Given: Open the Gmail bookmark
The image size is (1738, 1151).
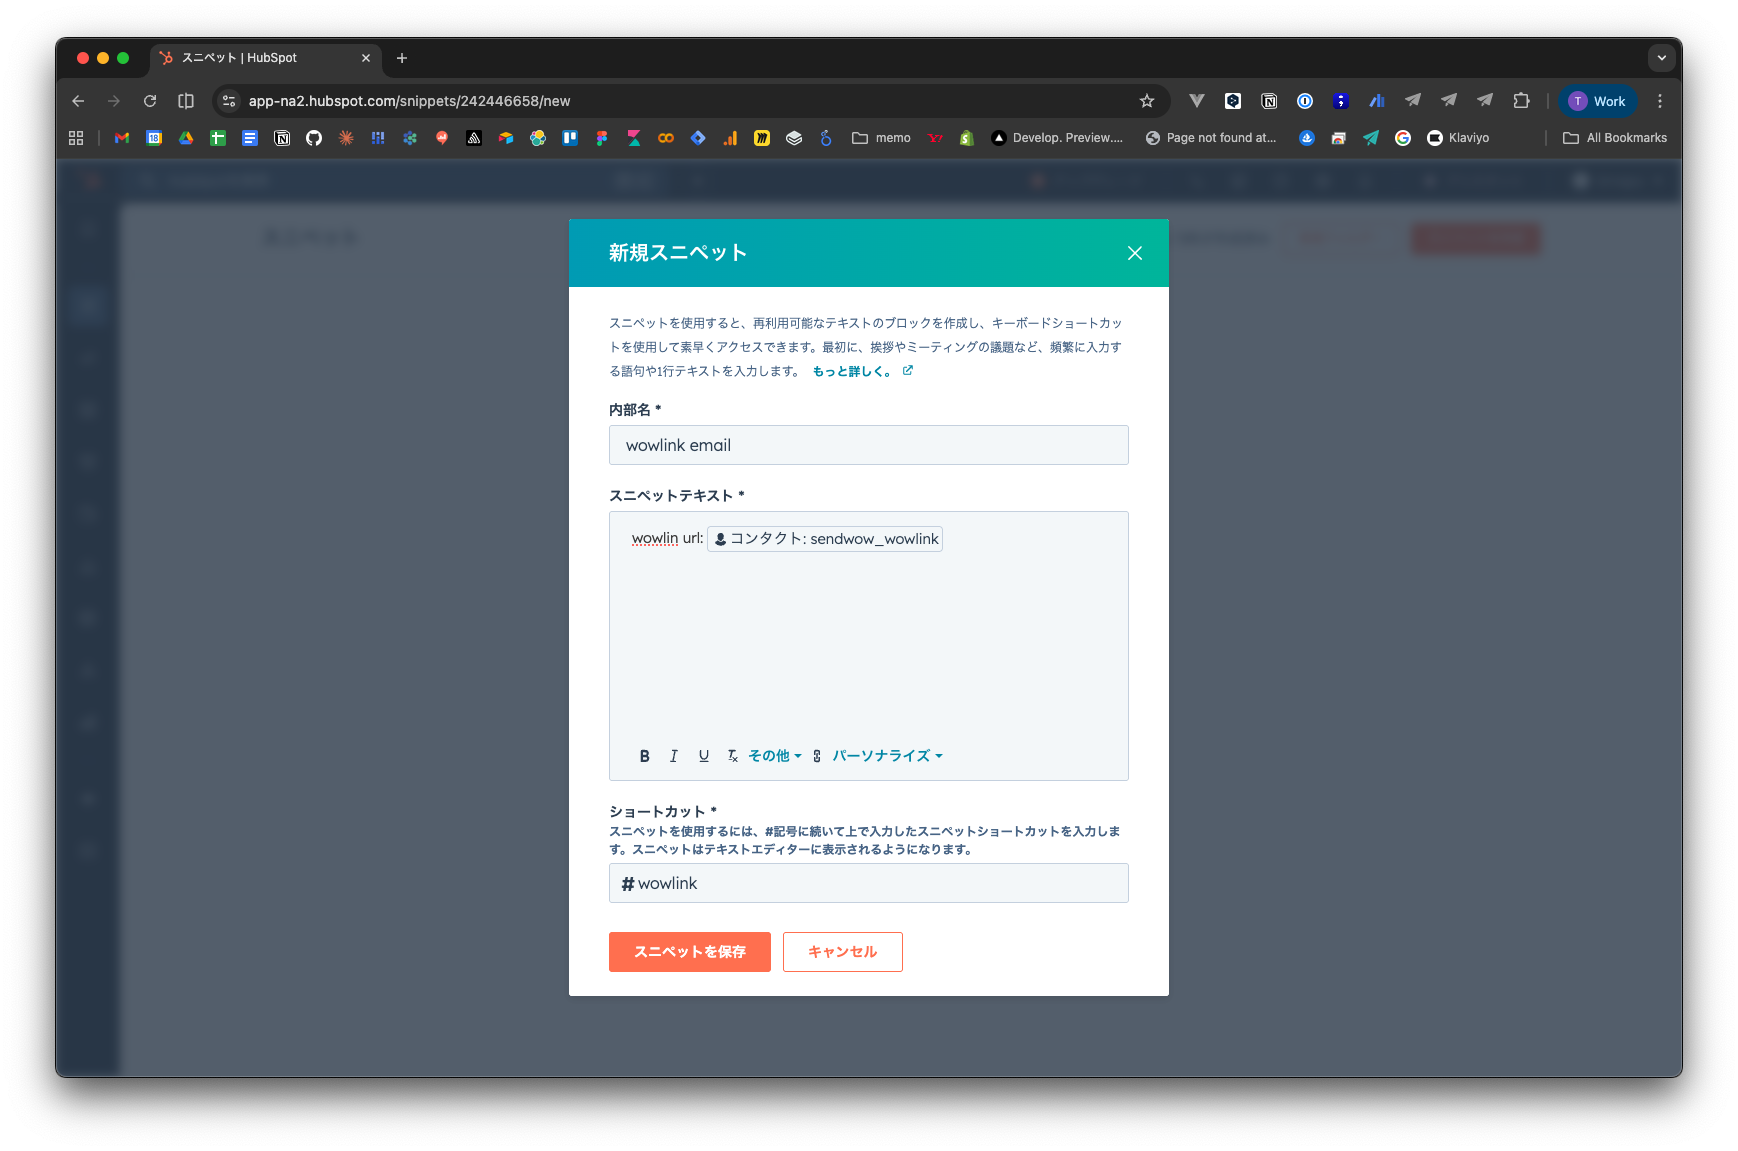Looking at the screenshot, I should click(x=122, y=138).
